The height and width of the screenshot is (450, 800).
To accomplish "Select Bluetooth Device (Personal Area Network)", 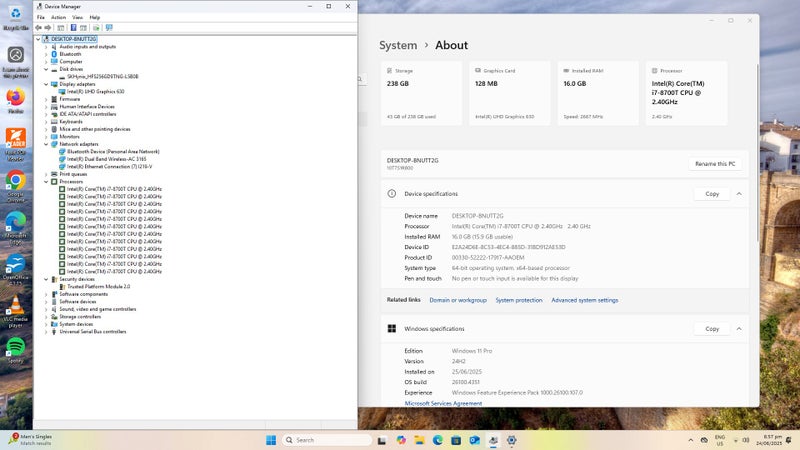I will pos(113,152).
